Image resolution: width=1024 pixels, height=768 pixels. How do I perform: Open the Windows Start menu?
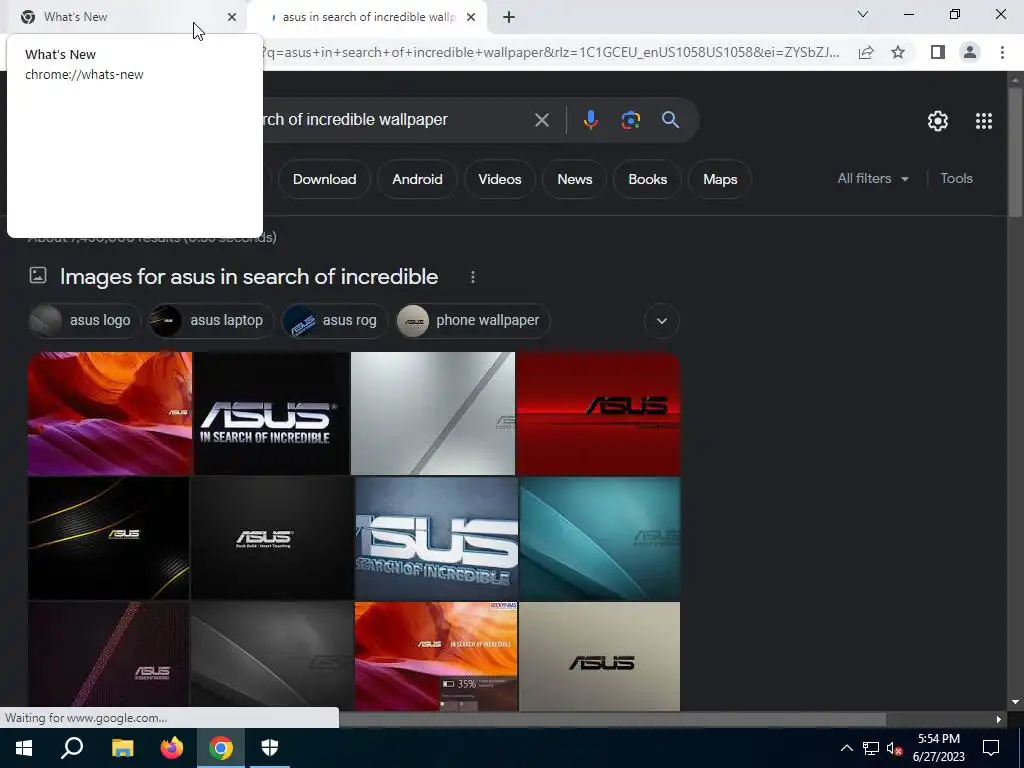[x=24, y=748]
